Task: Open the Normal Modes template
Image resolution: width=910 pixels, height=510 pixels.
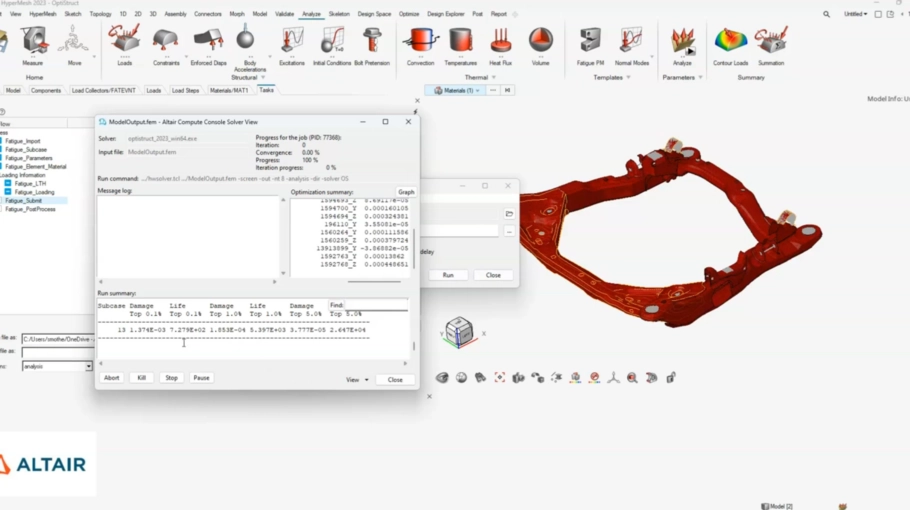Action: tap(631, 41)
